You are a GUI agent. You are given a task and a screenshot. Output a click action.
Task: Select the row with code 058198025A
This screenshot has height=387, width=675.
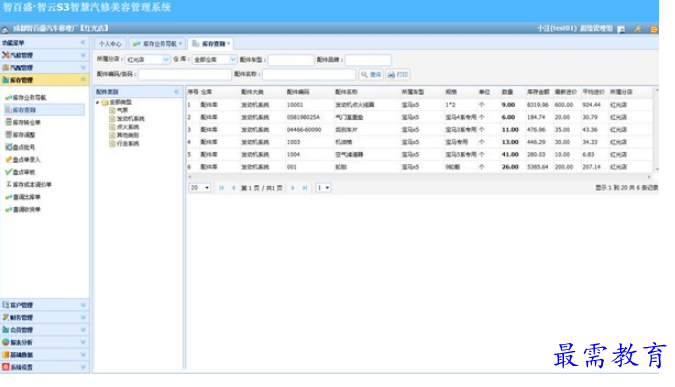tap(420, 118)
